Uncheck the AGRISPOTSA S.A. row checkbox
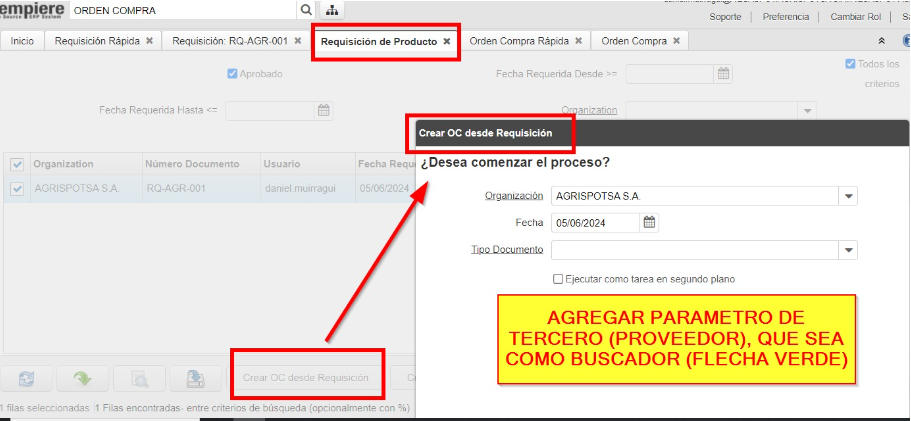This screenshot has height=421, width=911. 17,189
